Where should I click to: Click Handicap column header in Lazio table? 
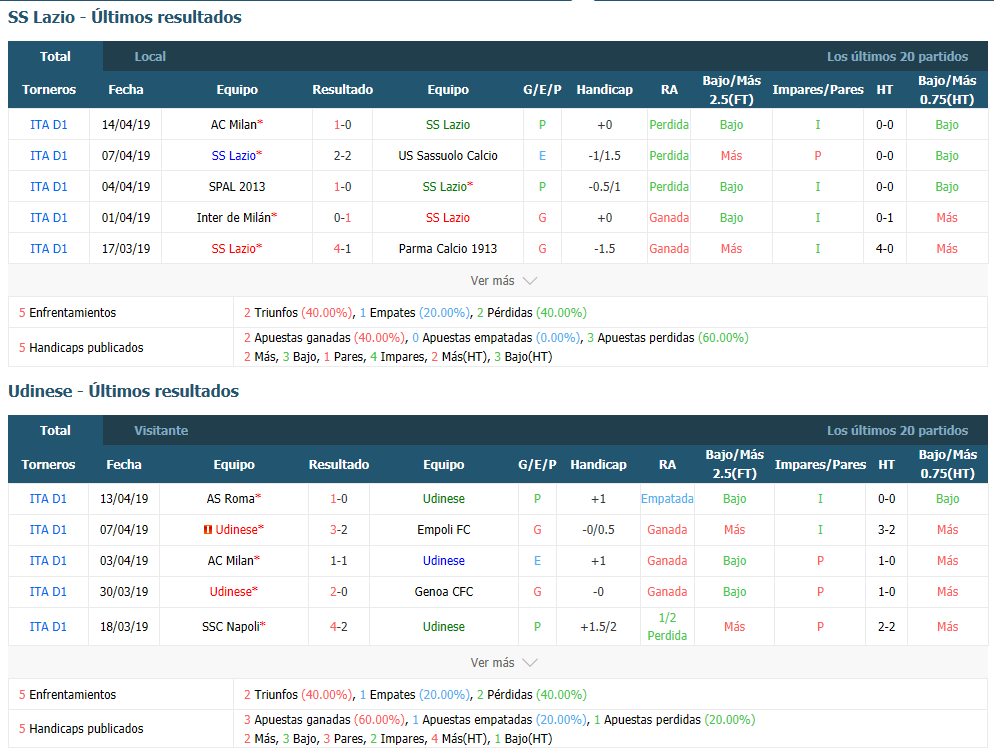(605, 90)
